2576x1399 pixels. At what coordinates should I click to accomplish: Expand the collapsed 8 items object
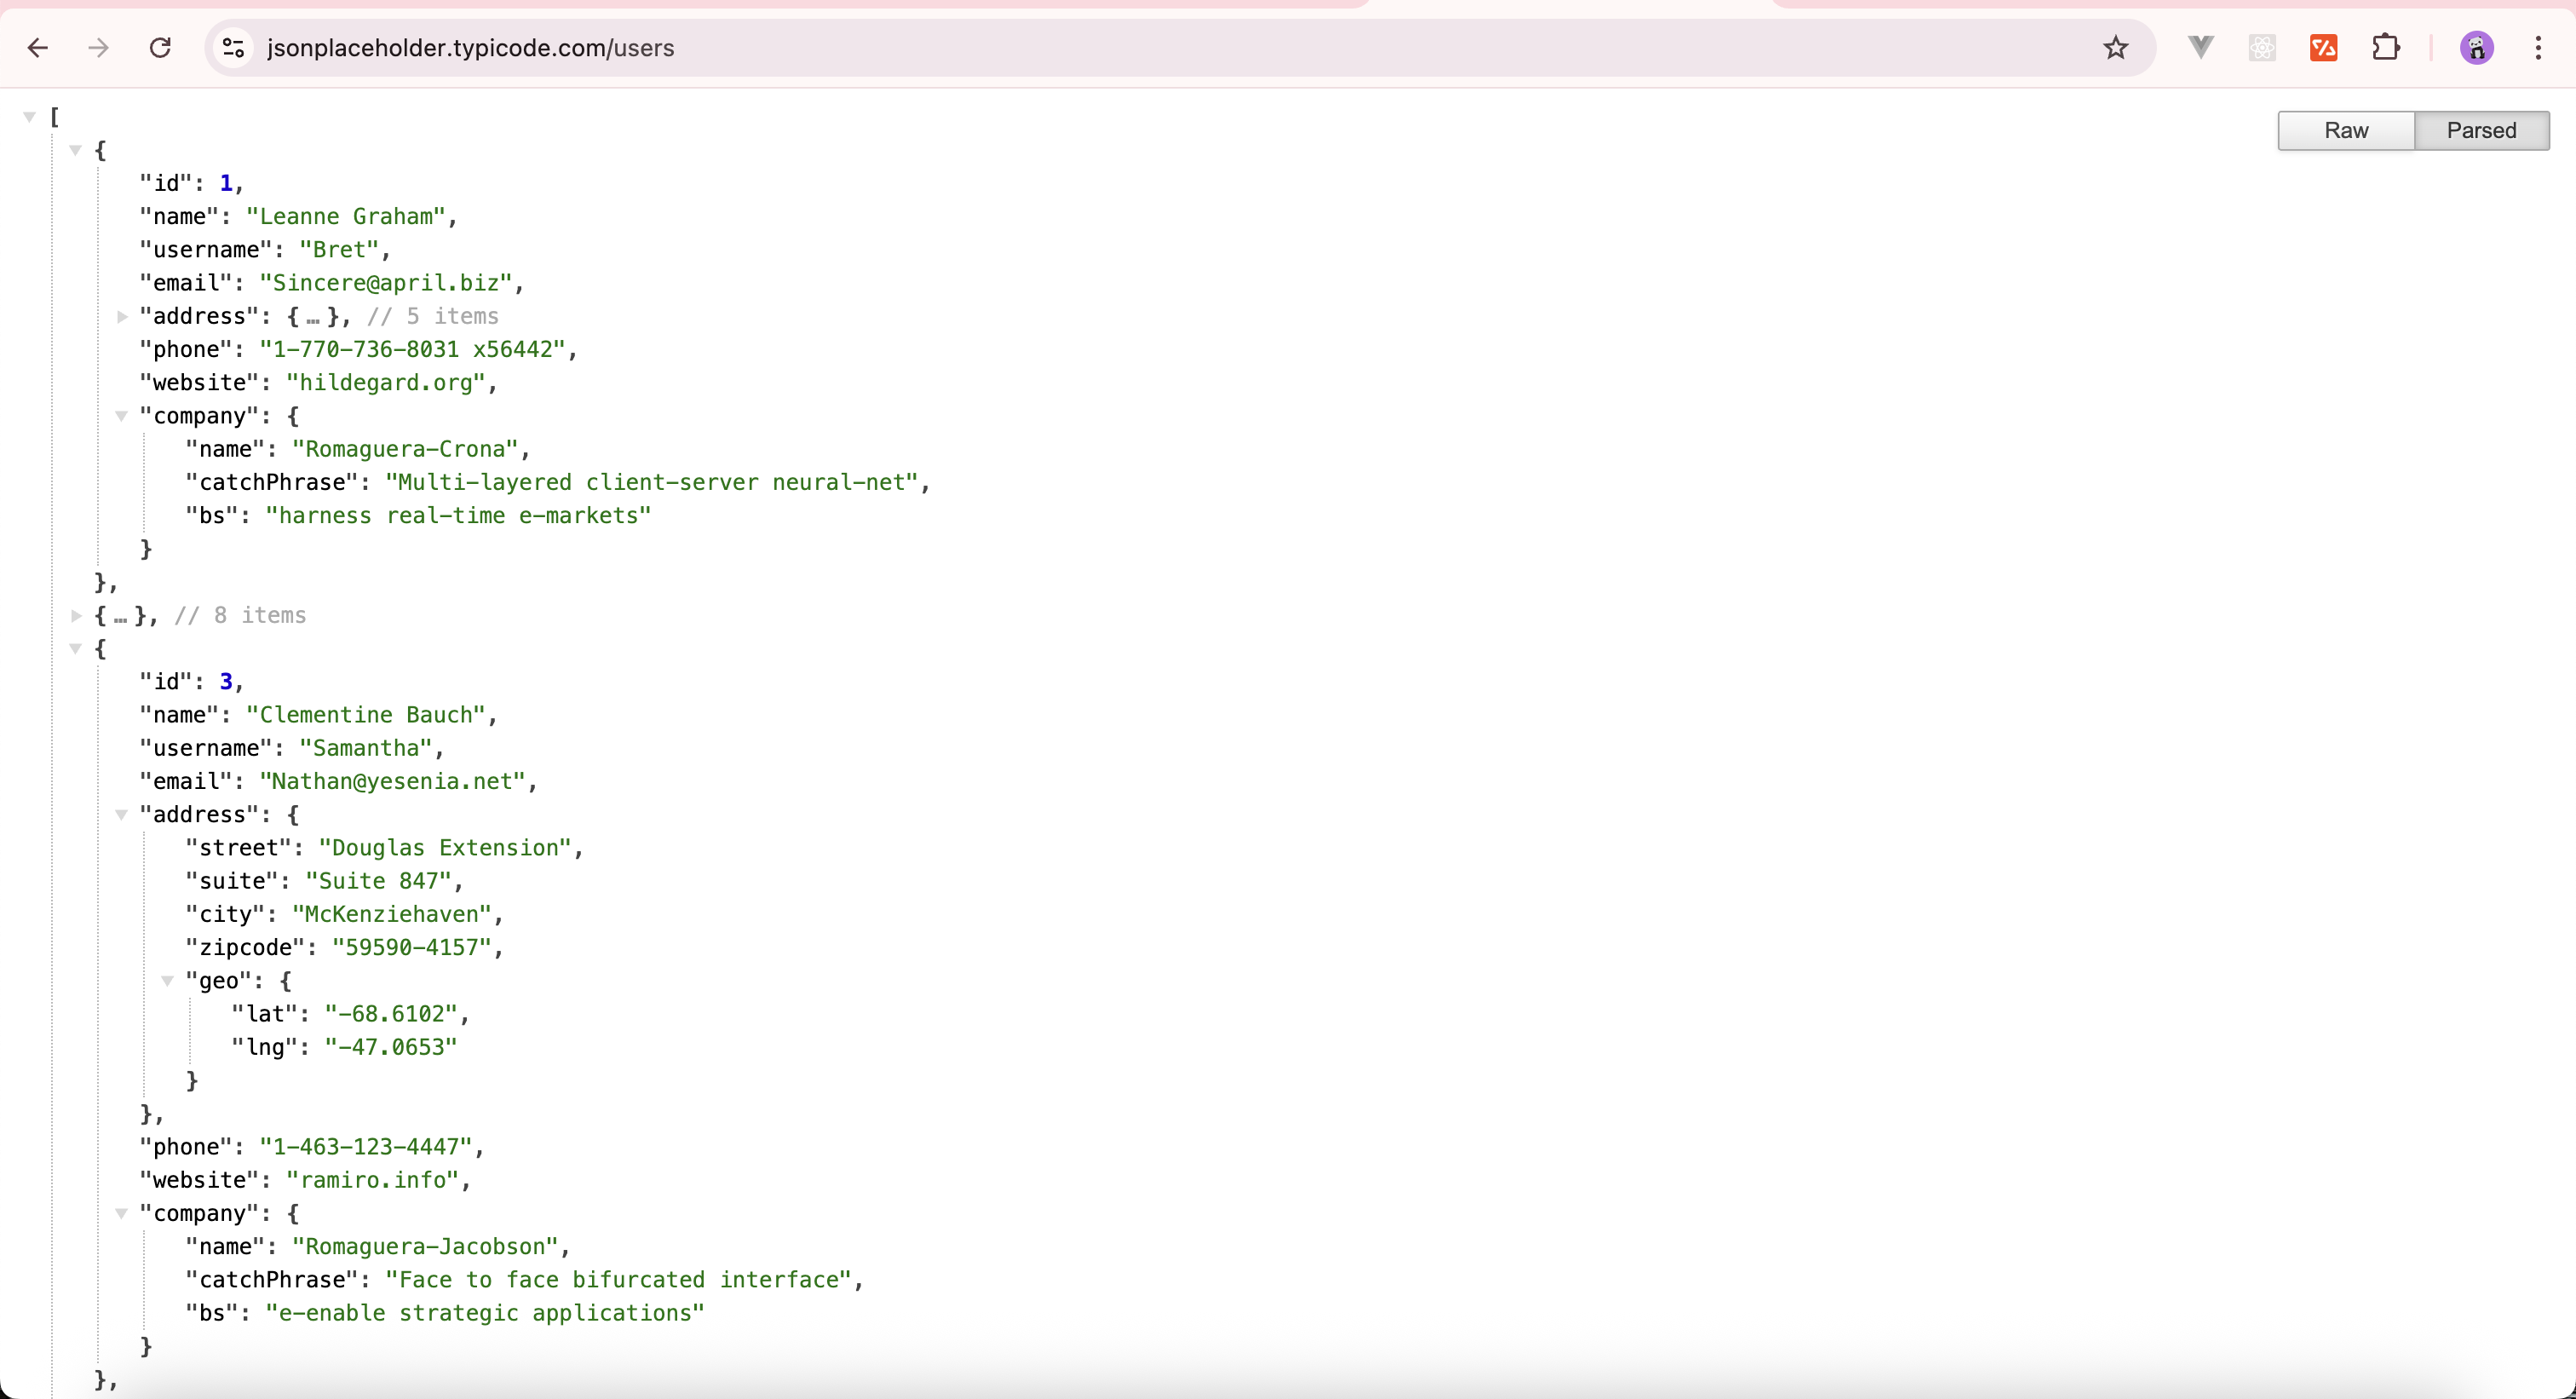click(x=76, y=616)
